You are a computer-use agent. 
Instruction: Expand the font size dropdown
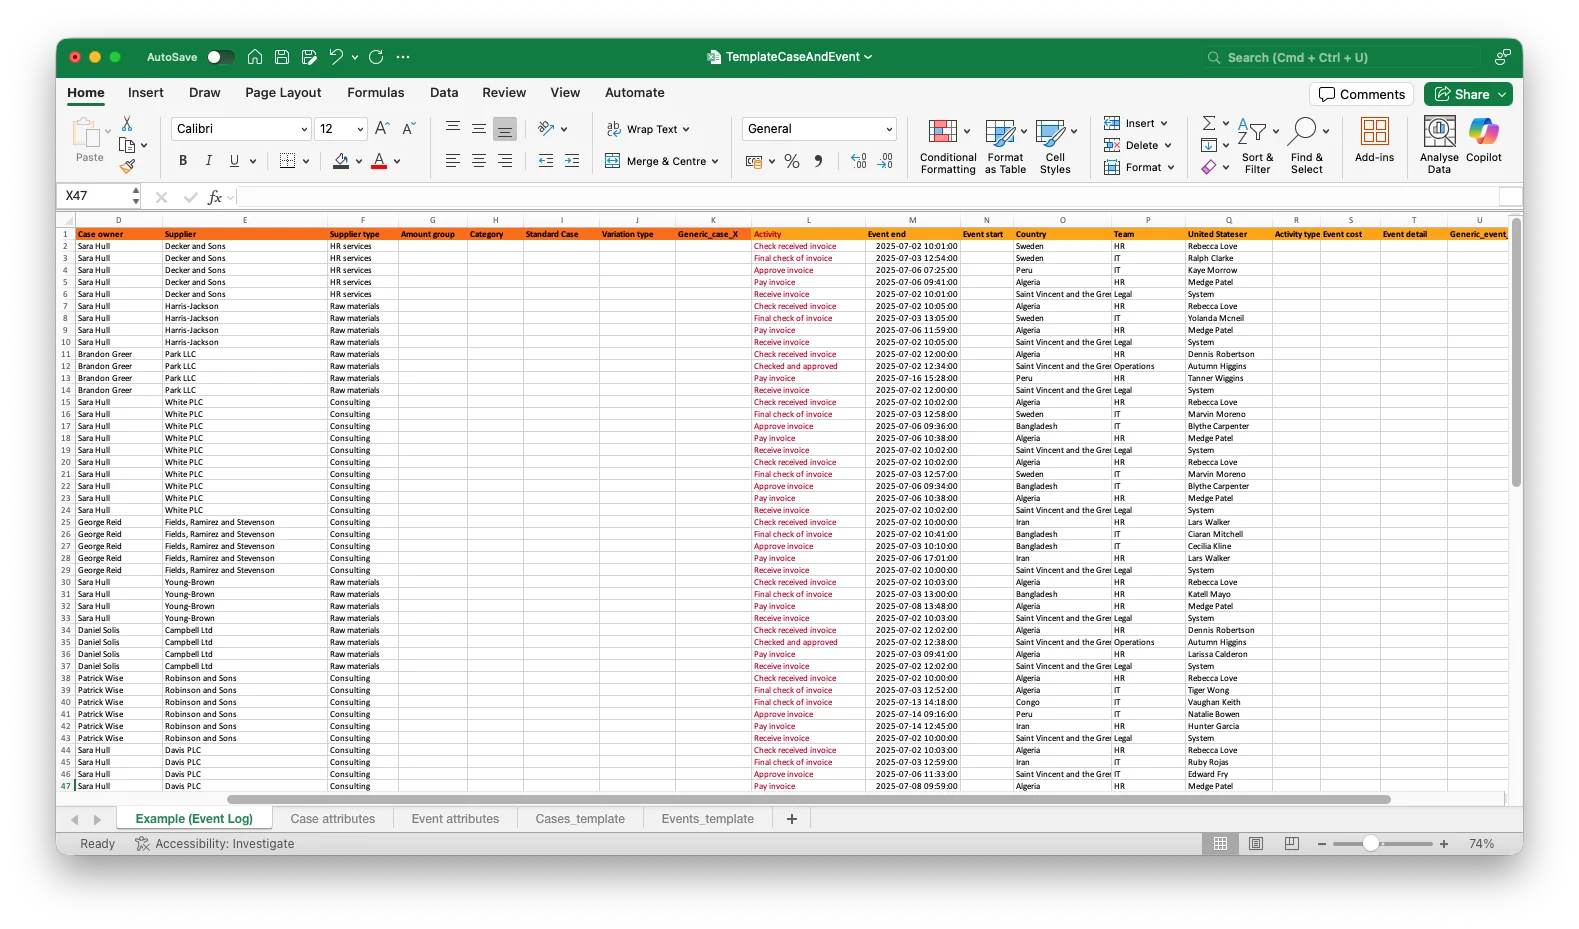[360, 129]
